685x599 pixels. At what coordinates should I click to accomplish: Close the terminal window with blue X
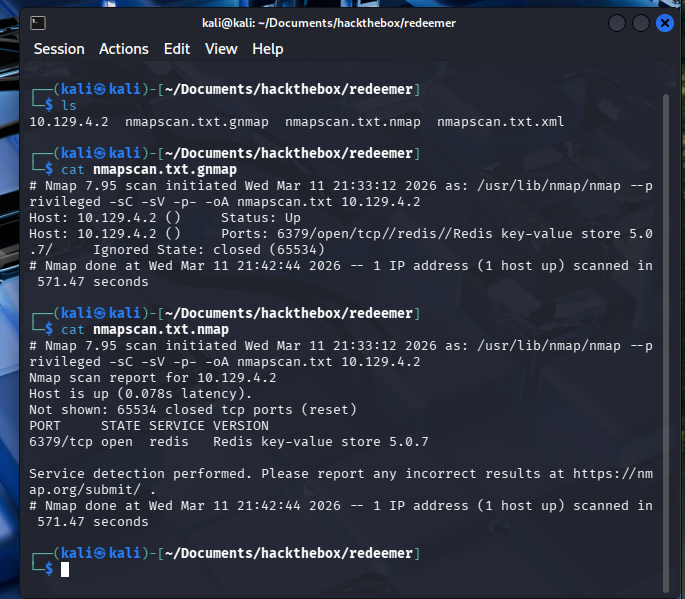click(664, 23)
